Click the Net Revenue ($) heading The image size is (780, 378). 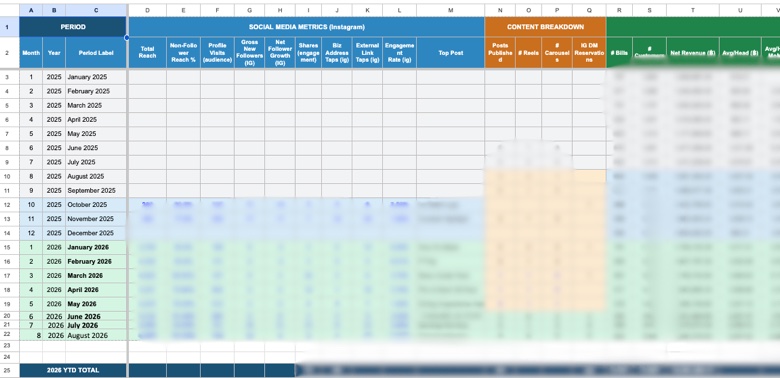point(692,53)
